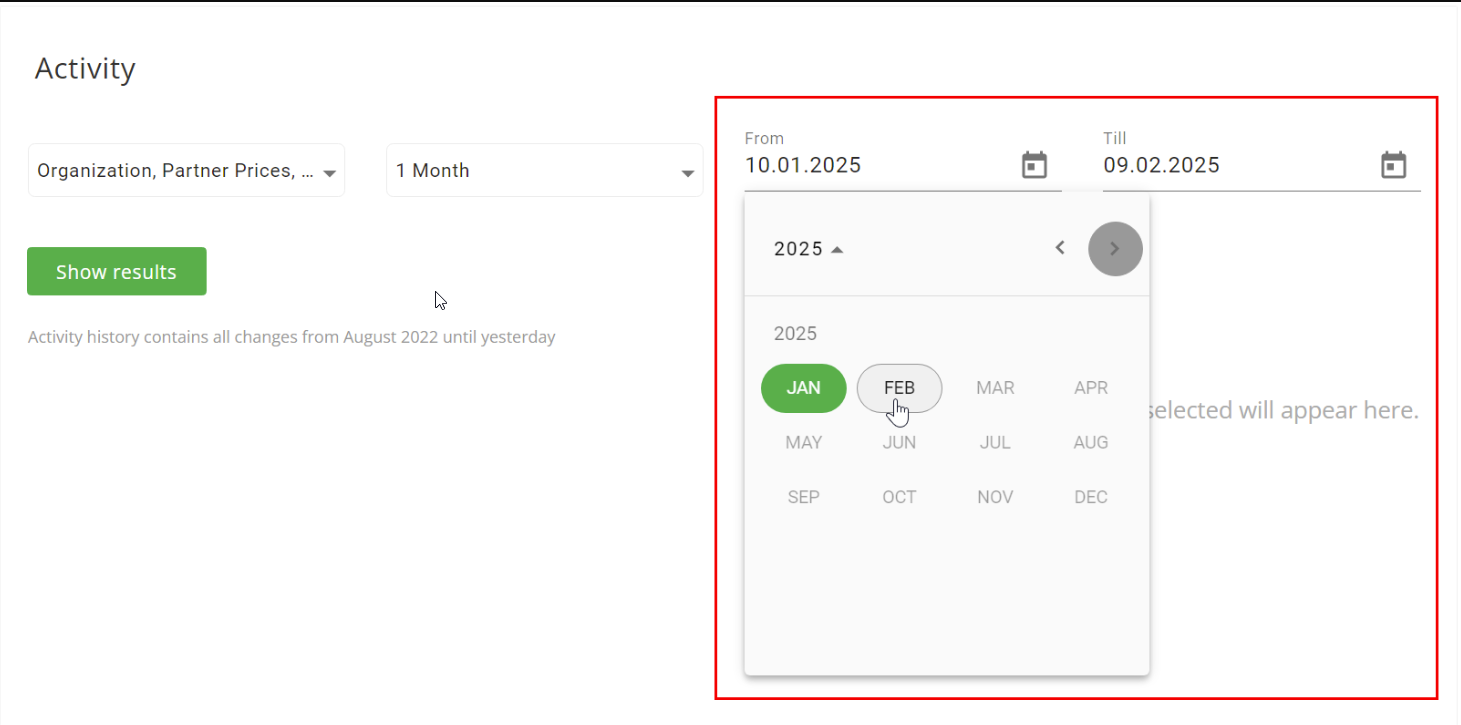Pick AUG in the month grid
The width and height of the screenshot is (1461, 725).
point(1091,442)
